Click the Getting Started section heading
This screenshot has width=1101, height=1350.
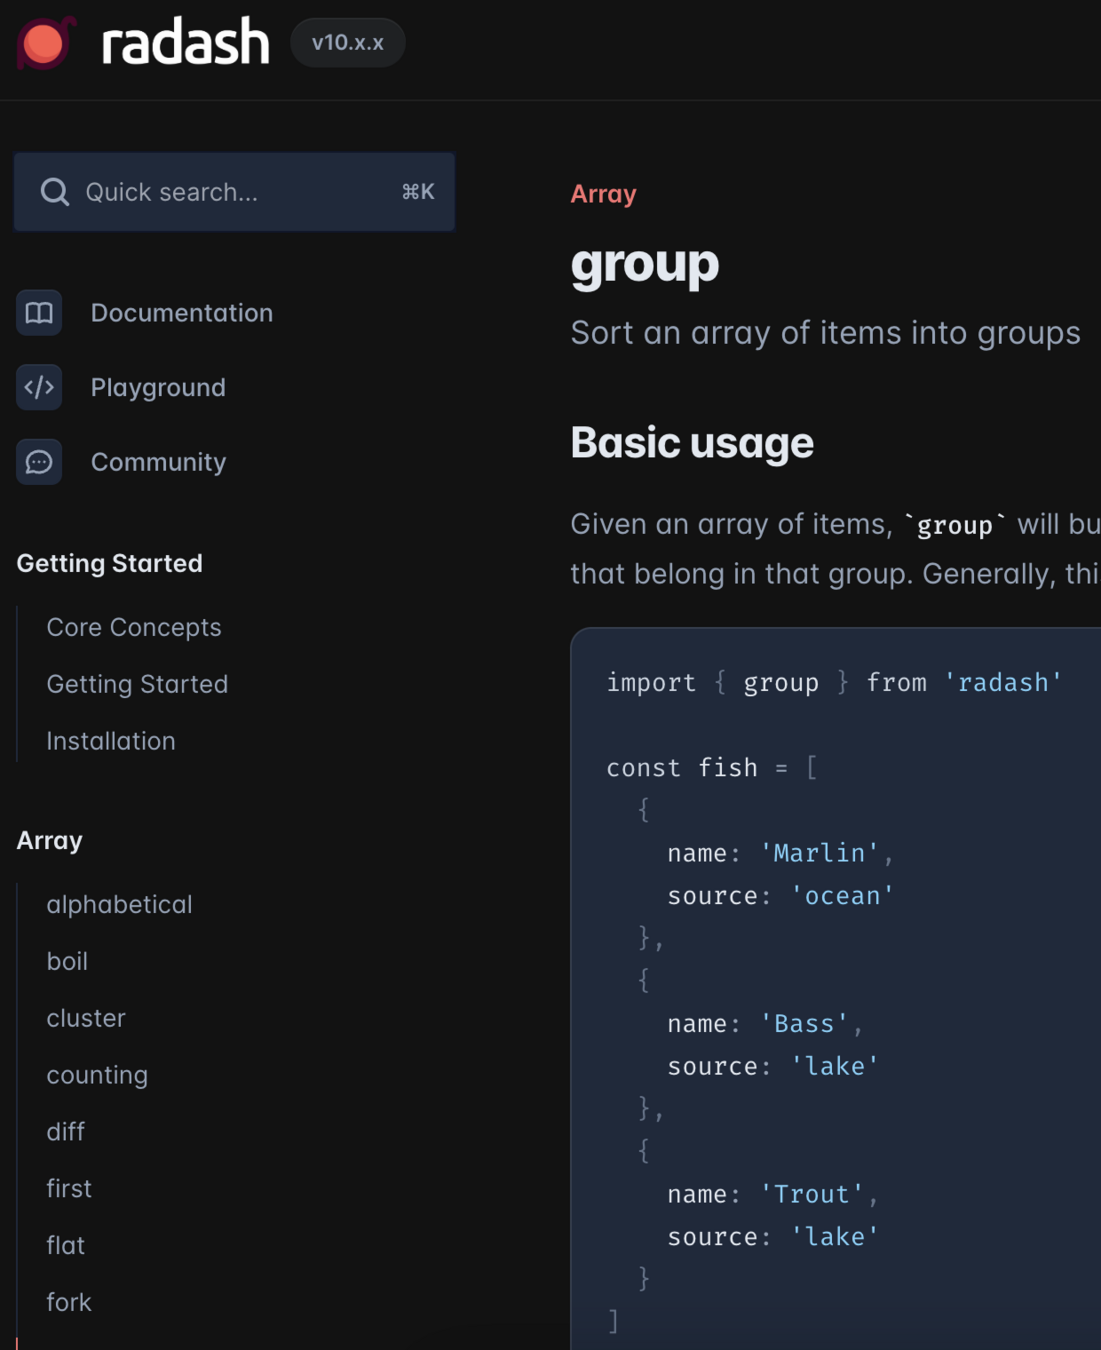coord(109,563)
